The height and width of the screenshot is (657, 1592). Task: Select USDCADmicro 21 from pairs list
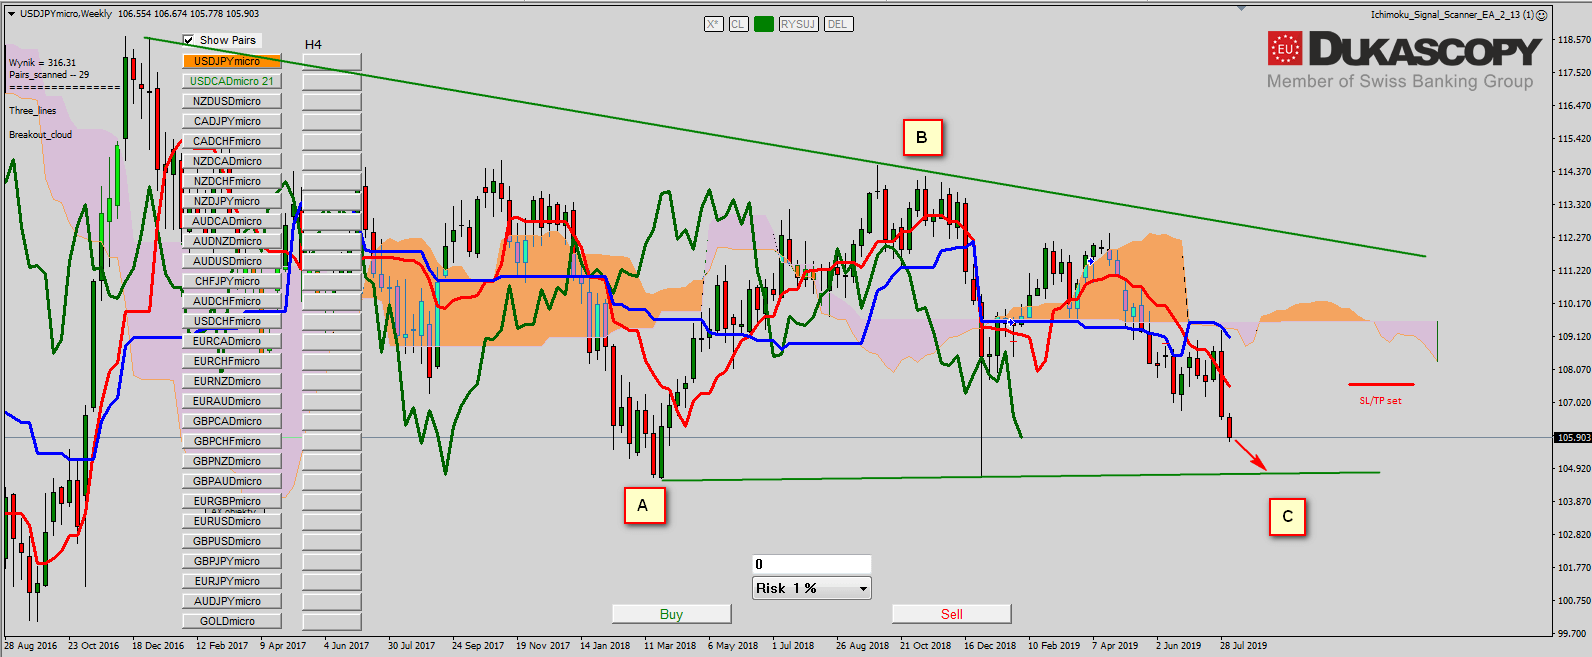pos(231,81)
